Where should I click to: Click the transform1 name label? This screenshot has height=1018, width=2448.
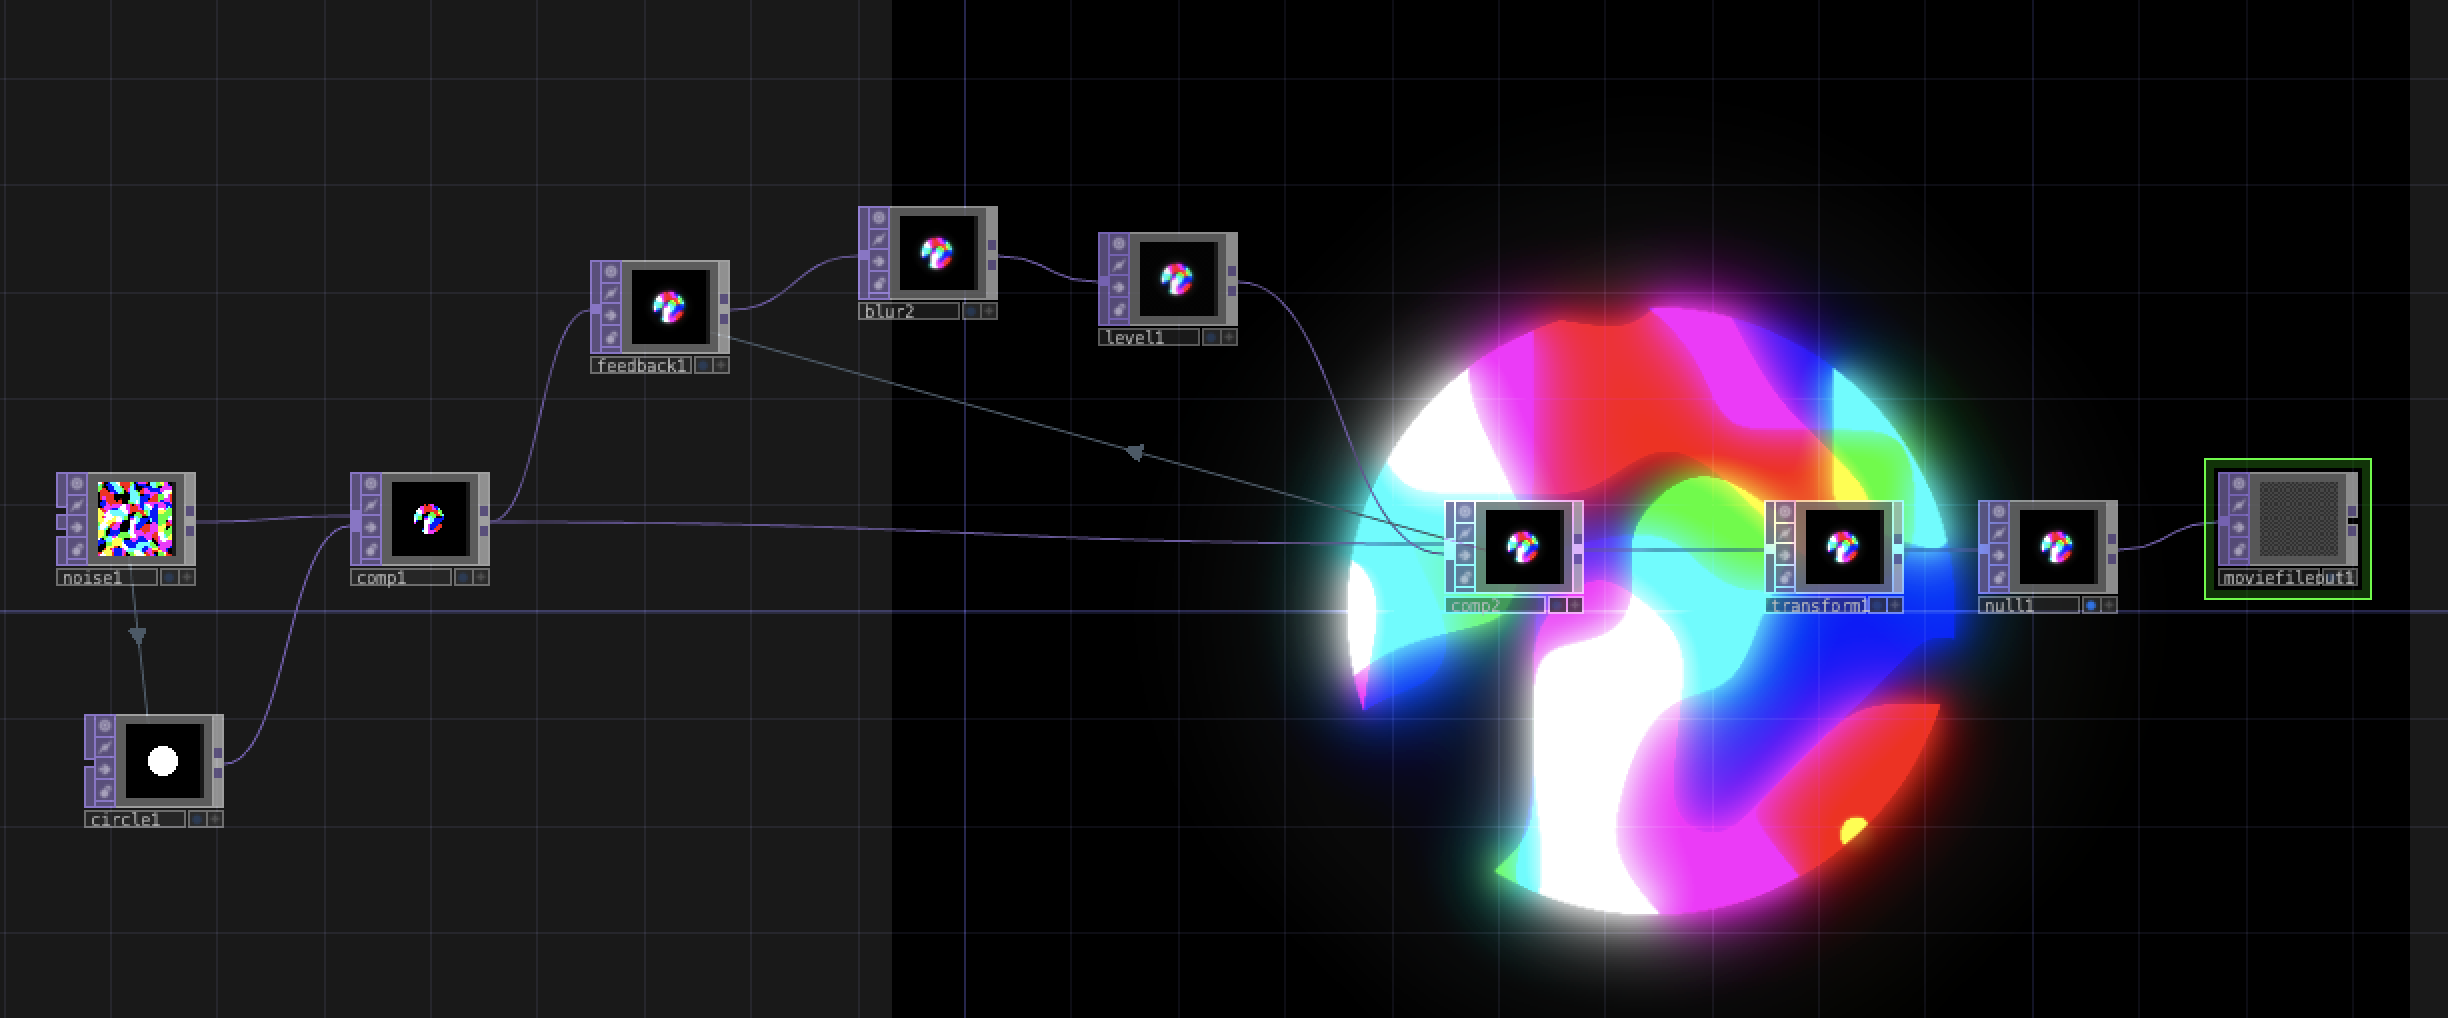coord(1815,606)
